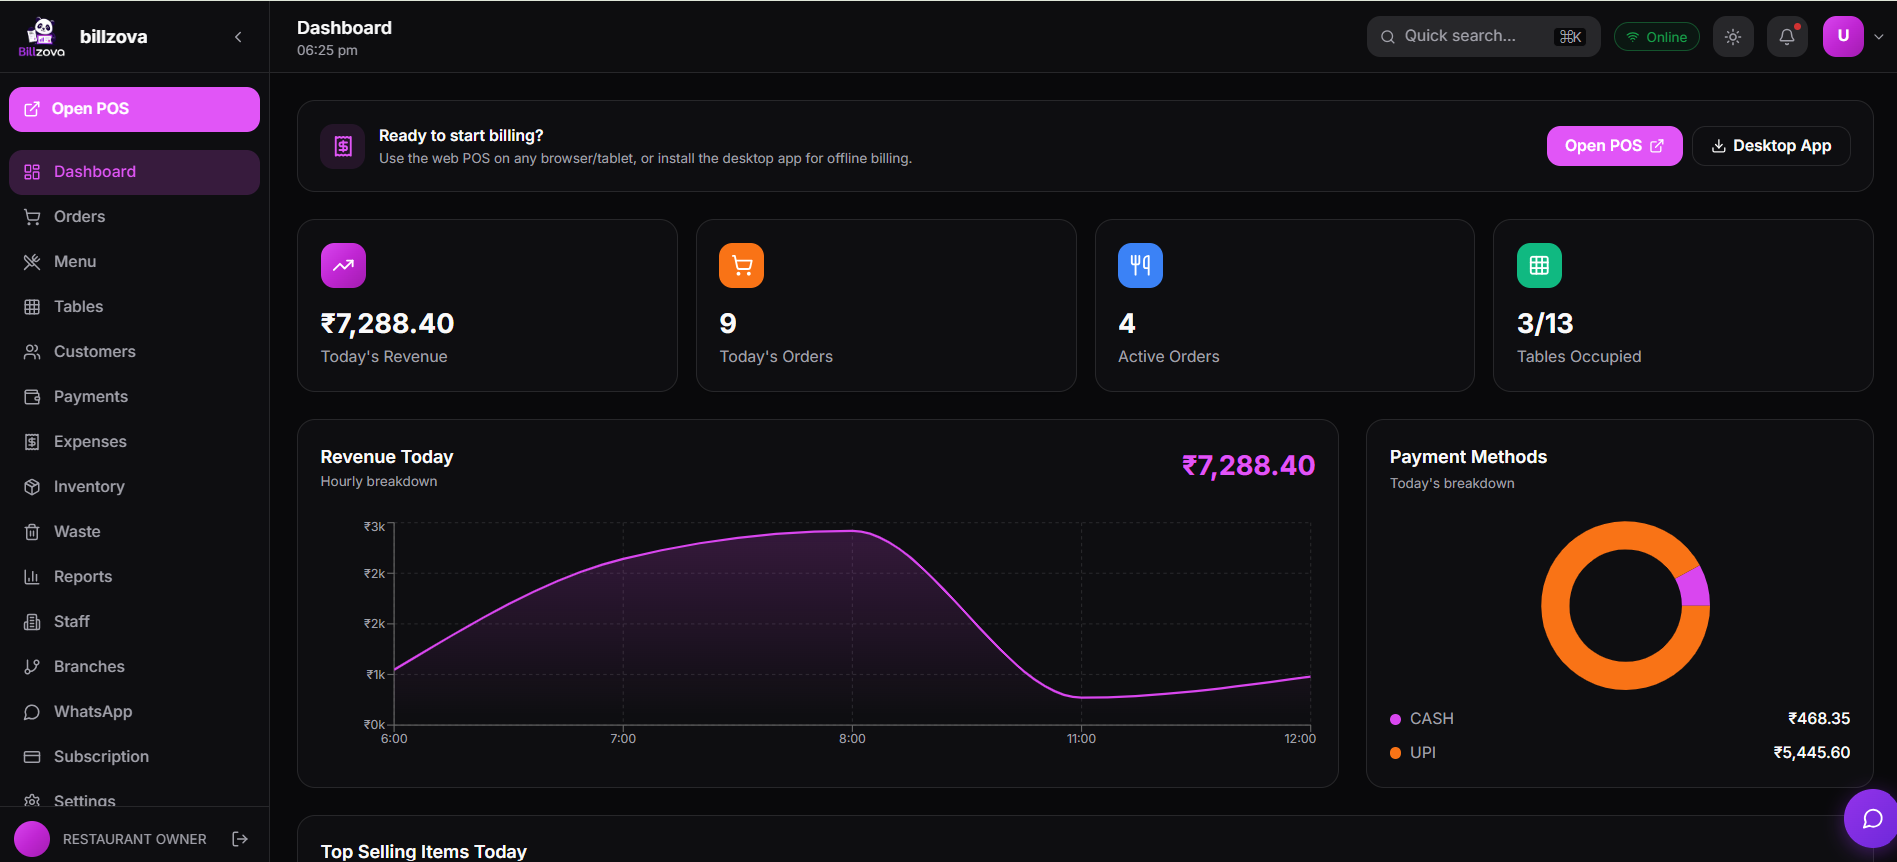Navigate to Tables
Image resolution: width=1897 pixels, height=862 pixels.
pos(134,307)
